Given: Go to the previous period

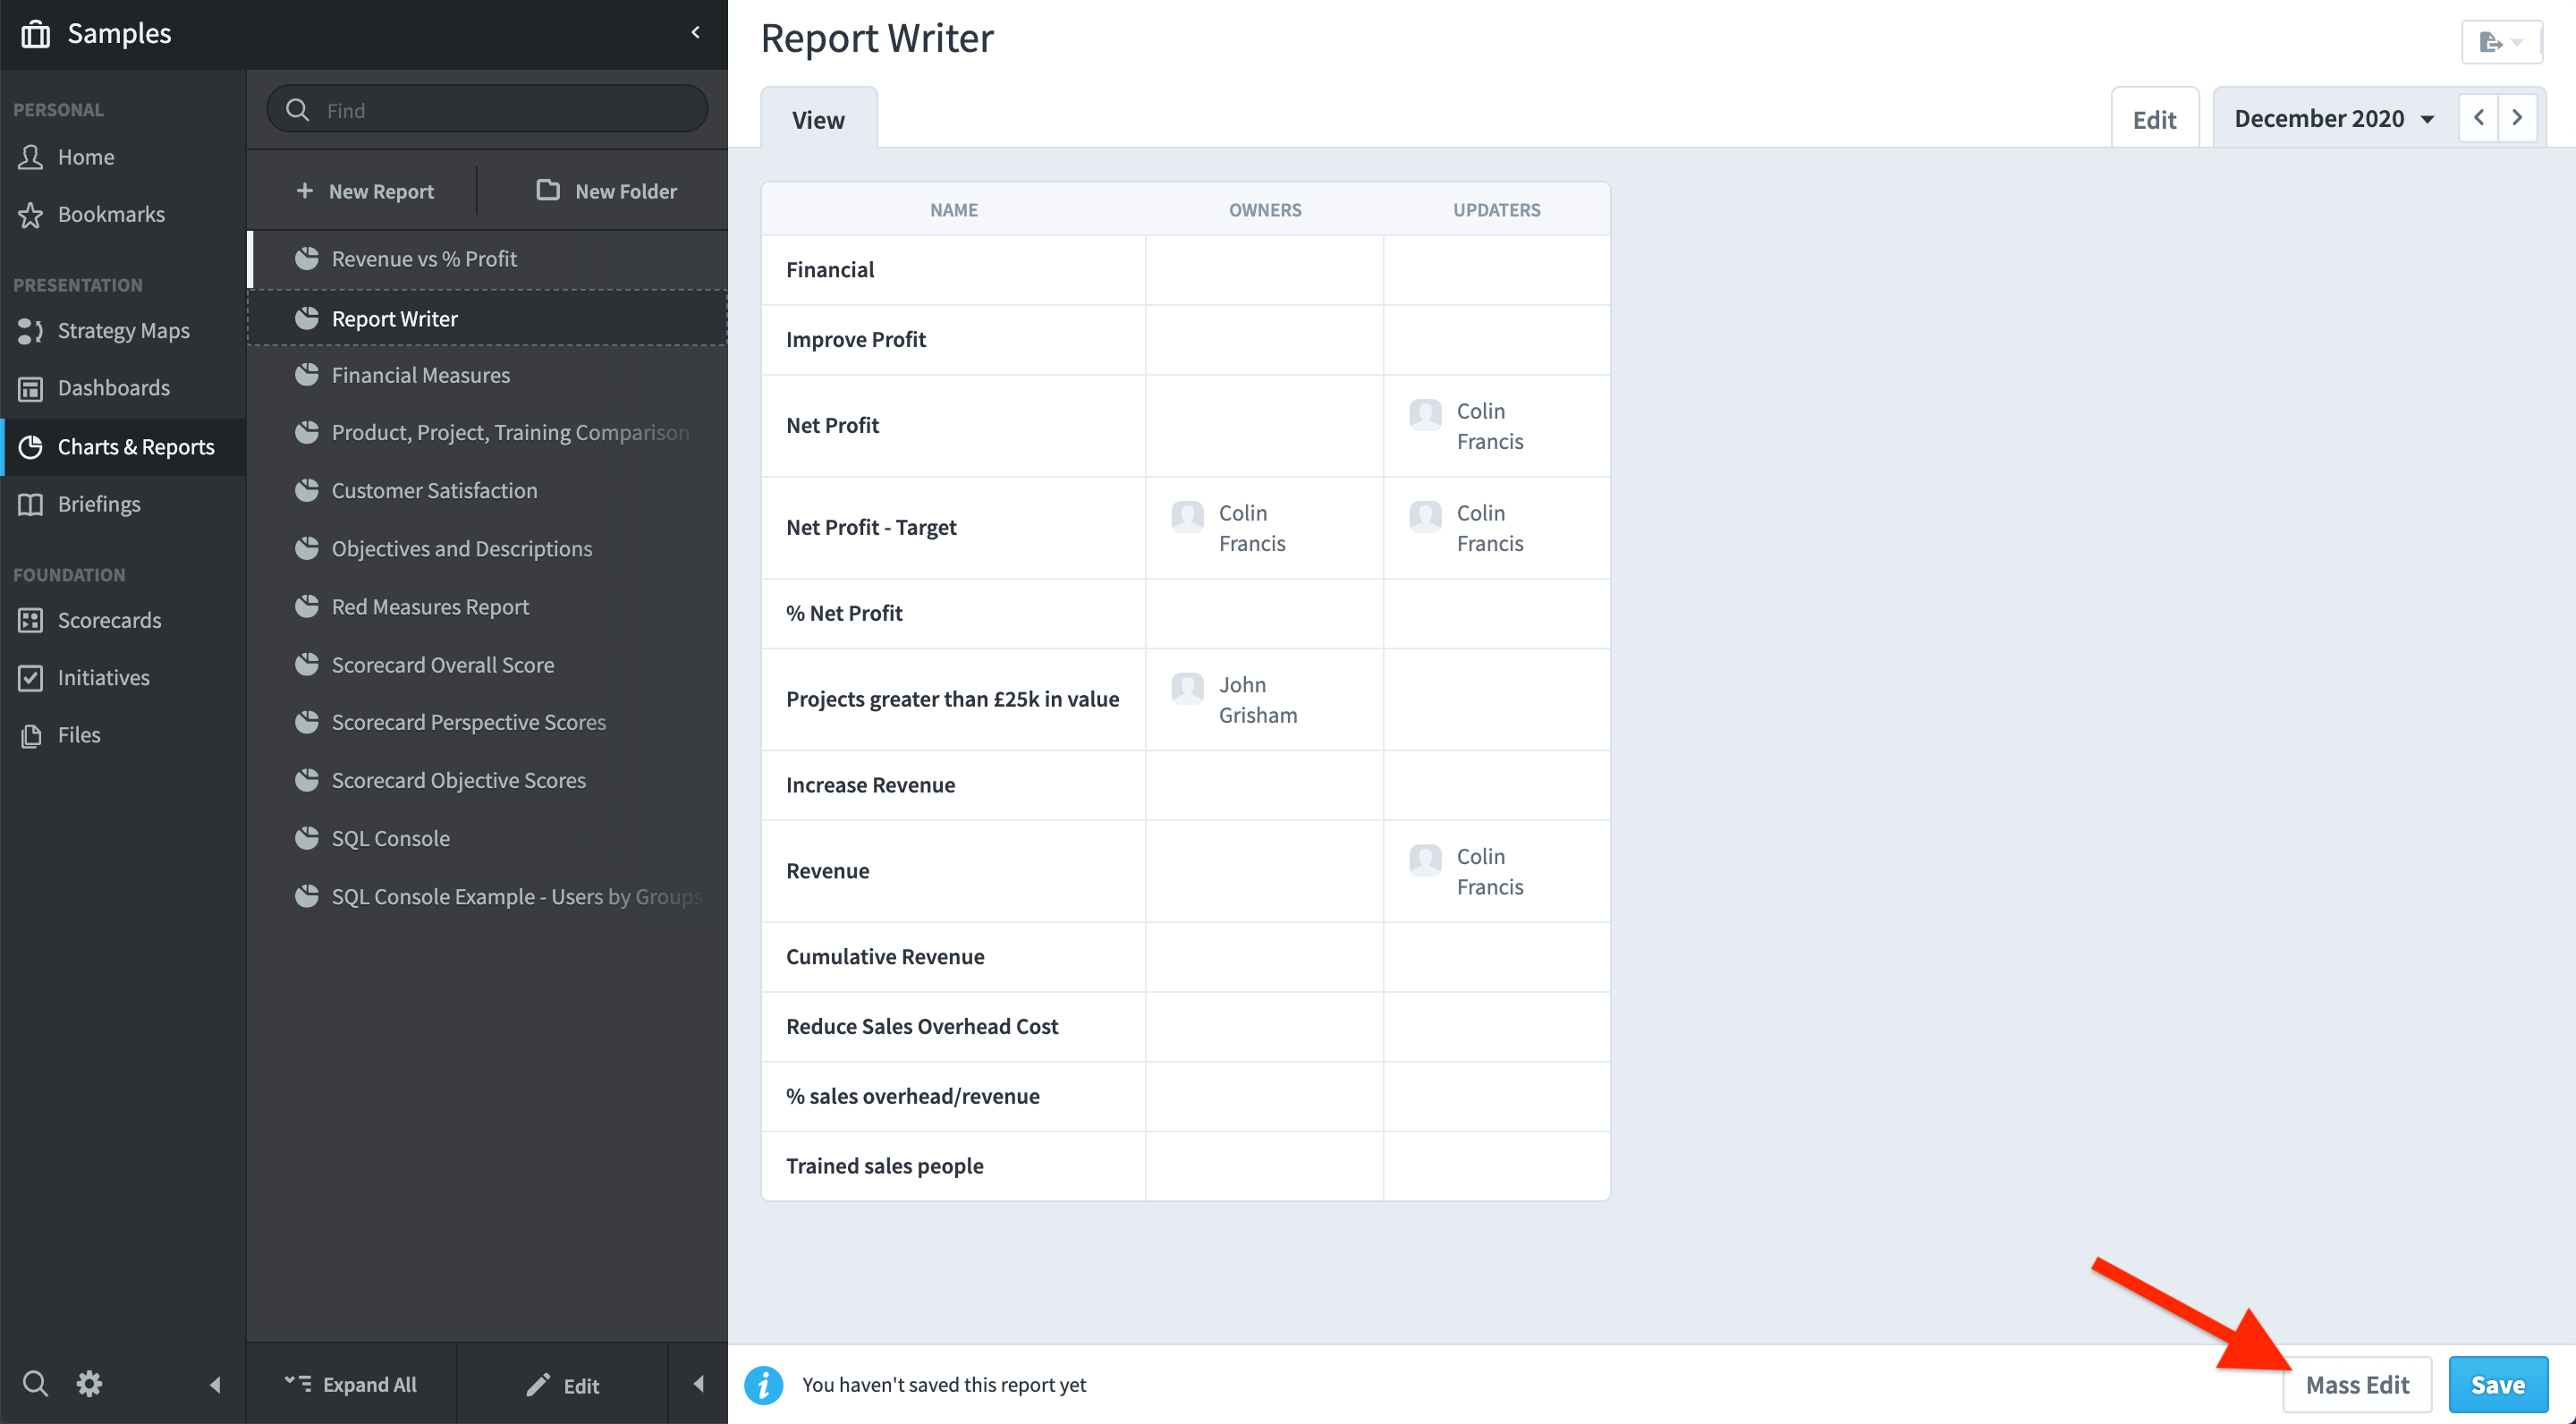Looking at the screenshot, I should pos(2478,118).
